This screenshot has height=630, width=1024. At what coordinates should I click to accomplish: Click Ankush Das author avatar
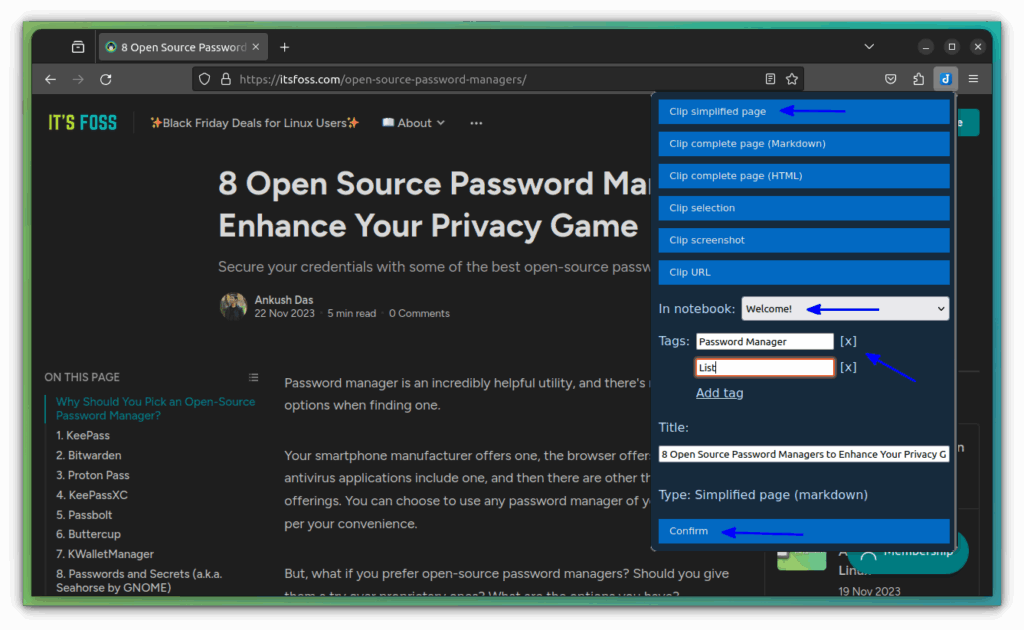coord(233,306)
